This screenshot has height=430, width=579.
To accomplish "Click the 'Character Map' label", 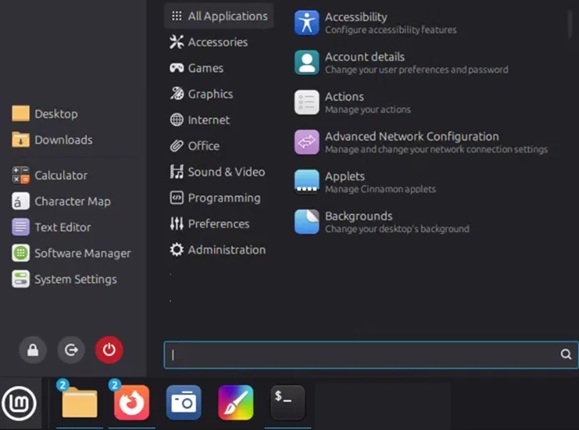I will point(73,201).
